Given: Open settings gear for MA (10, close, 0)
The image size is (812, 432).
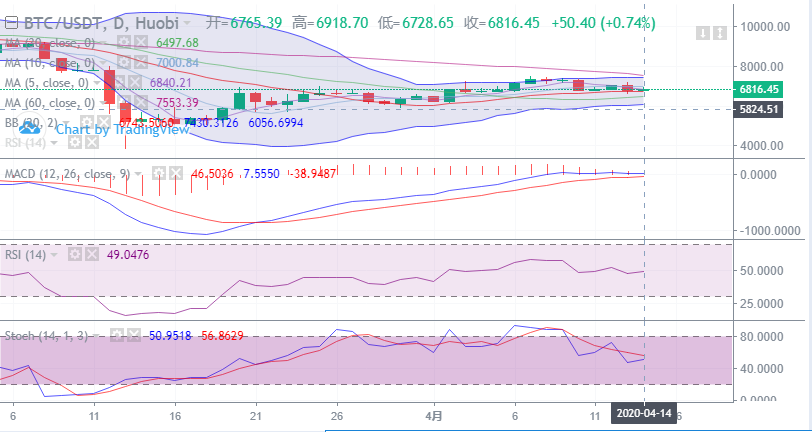Looking at the screenshot, I should pyautogui.click(x=123, y=63).
